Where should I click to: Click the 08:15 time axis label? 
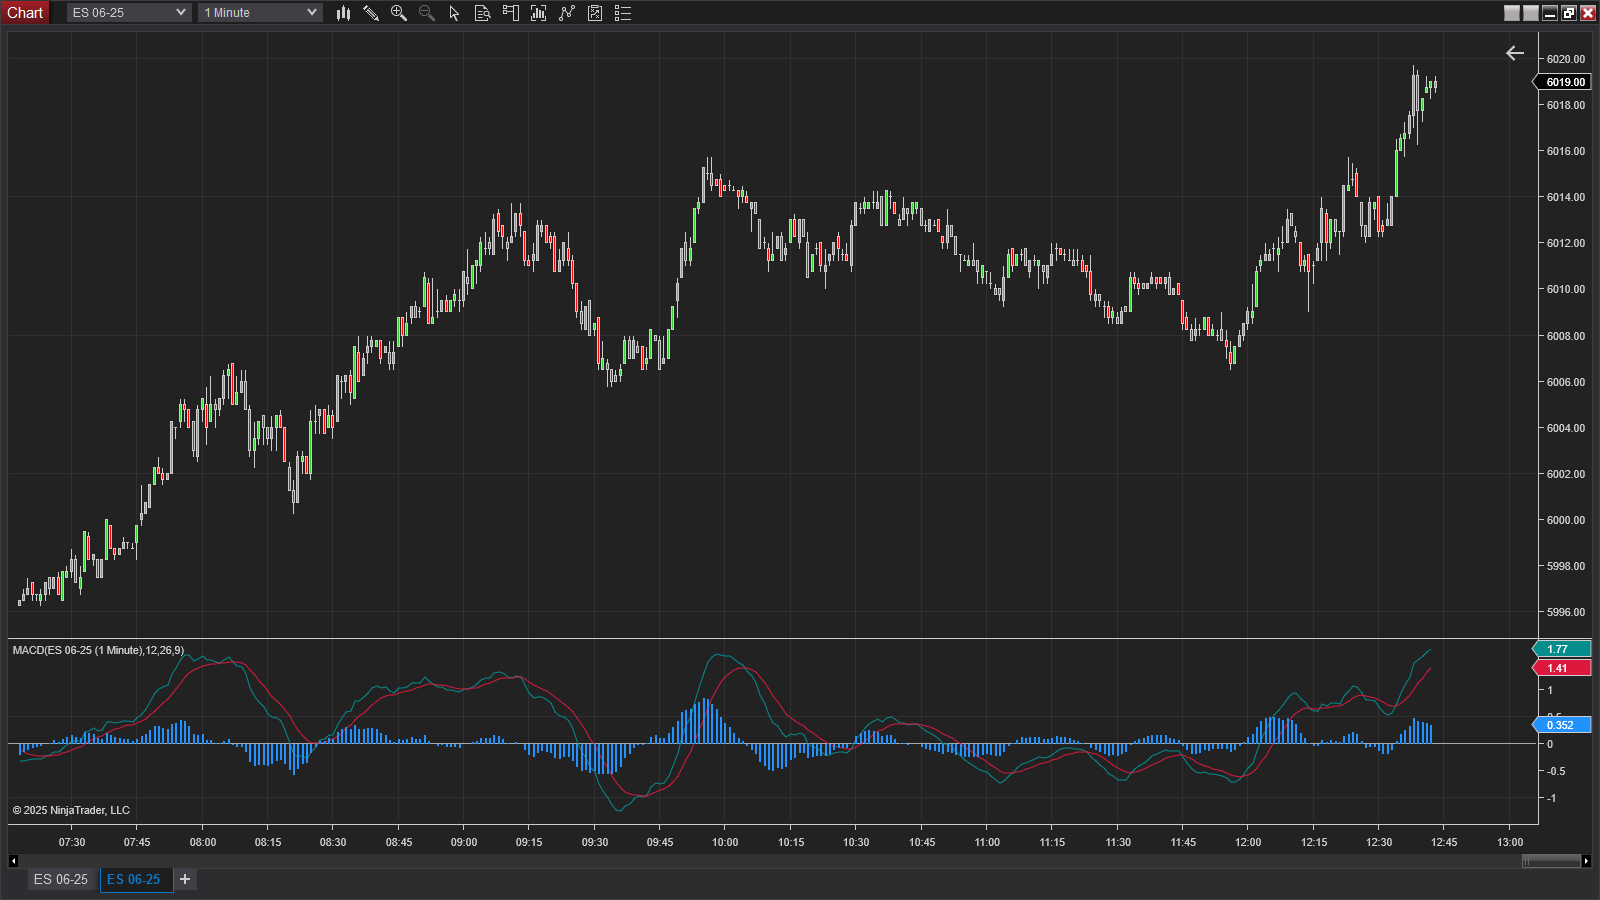(268, 842)
